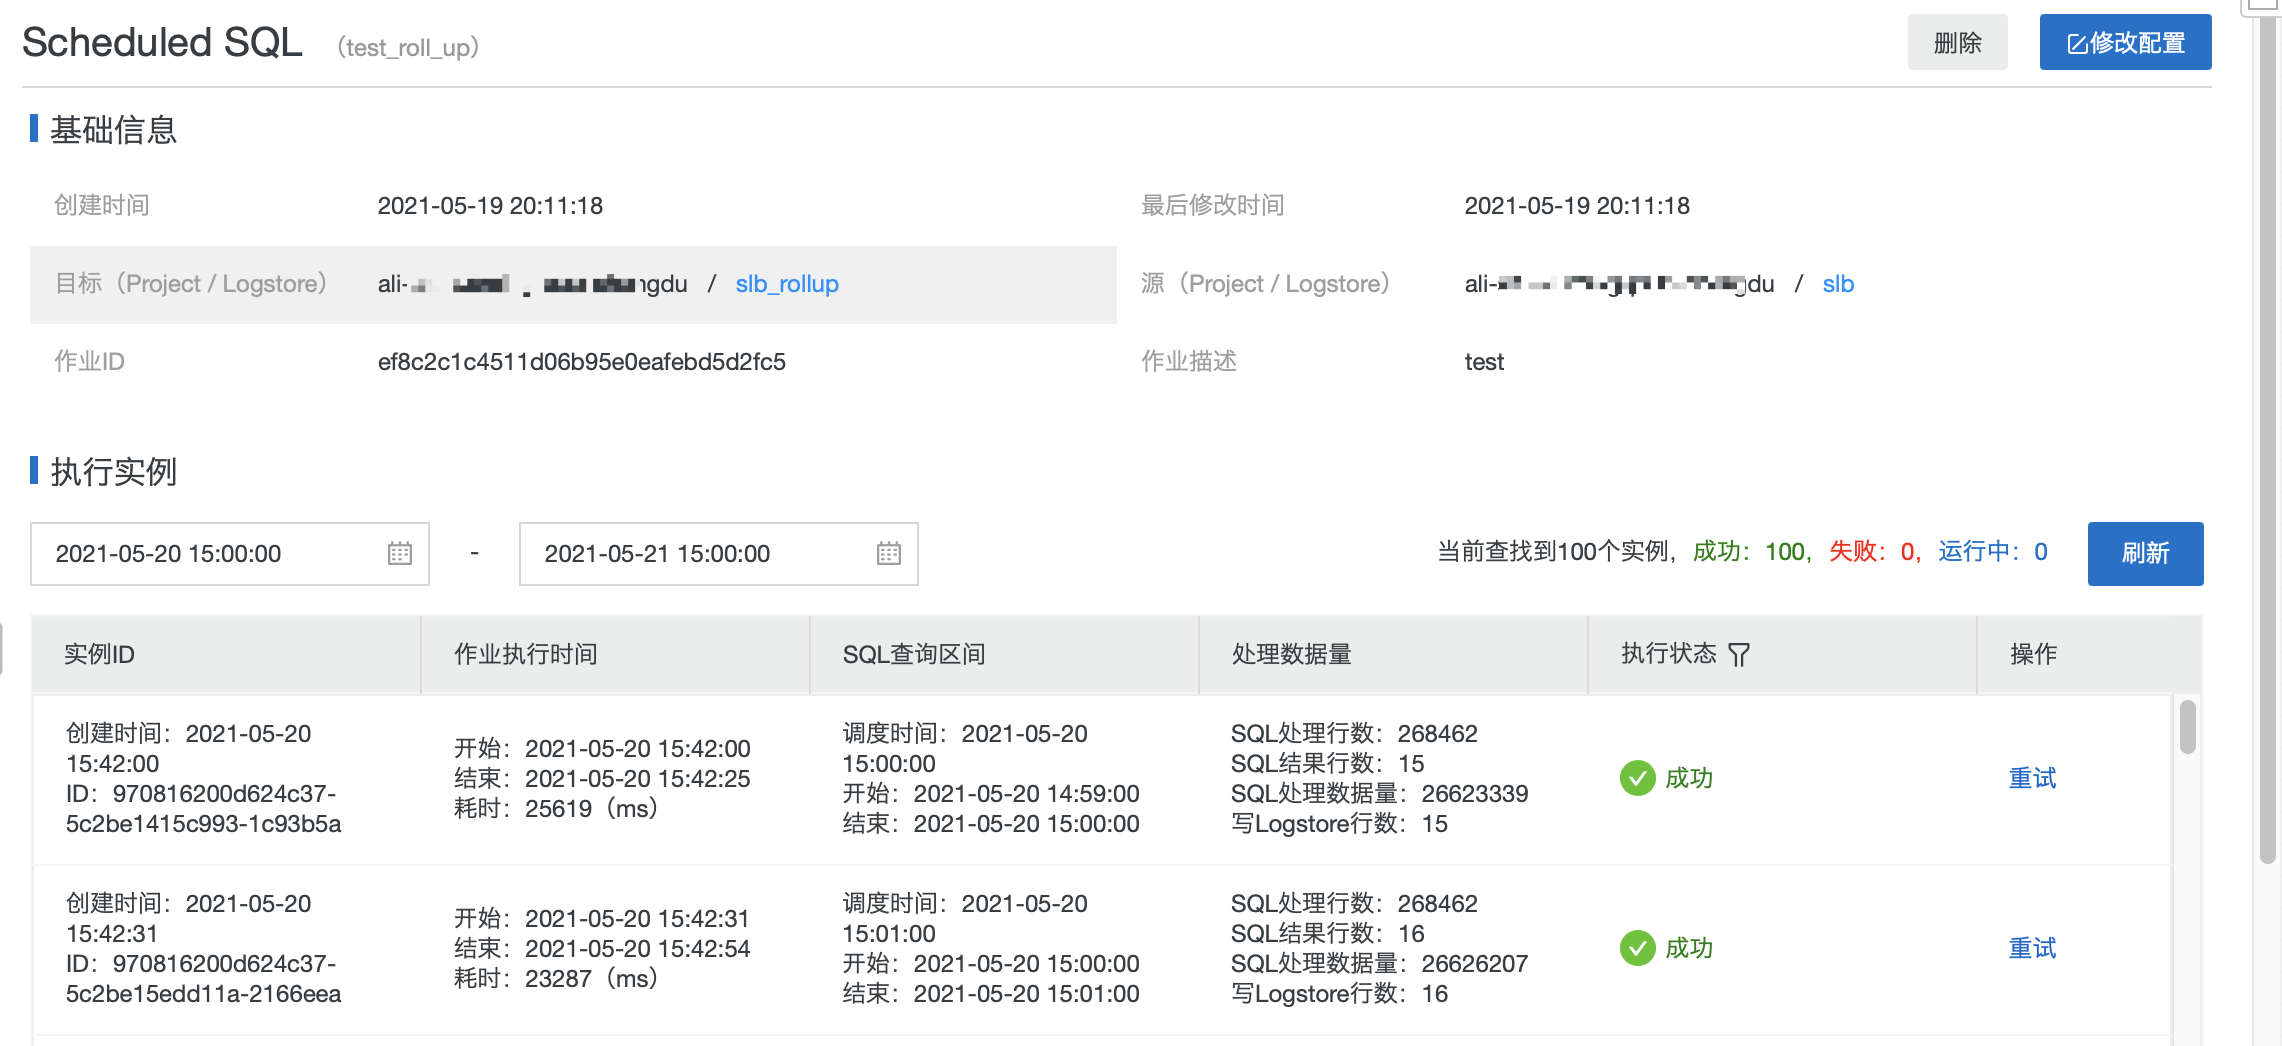Click the 删除 delete button
This screenshot has height=1046, width=2282.
(x=1957, y=43)
